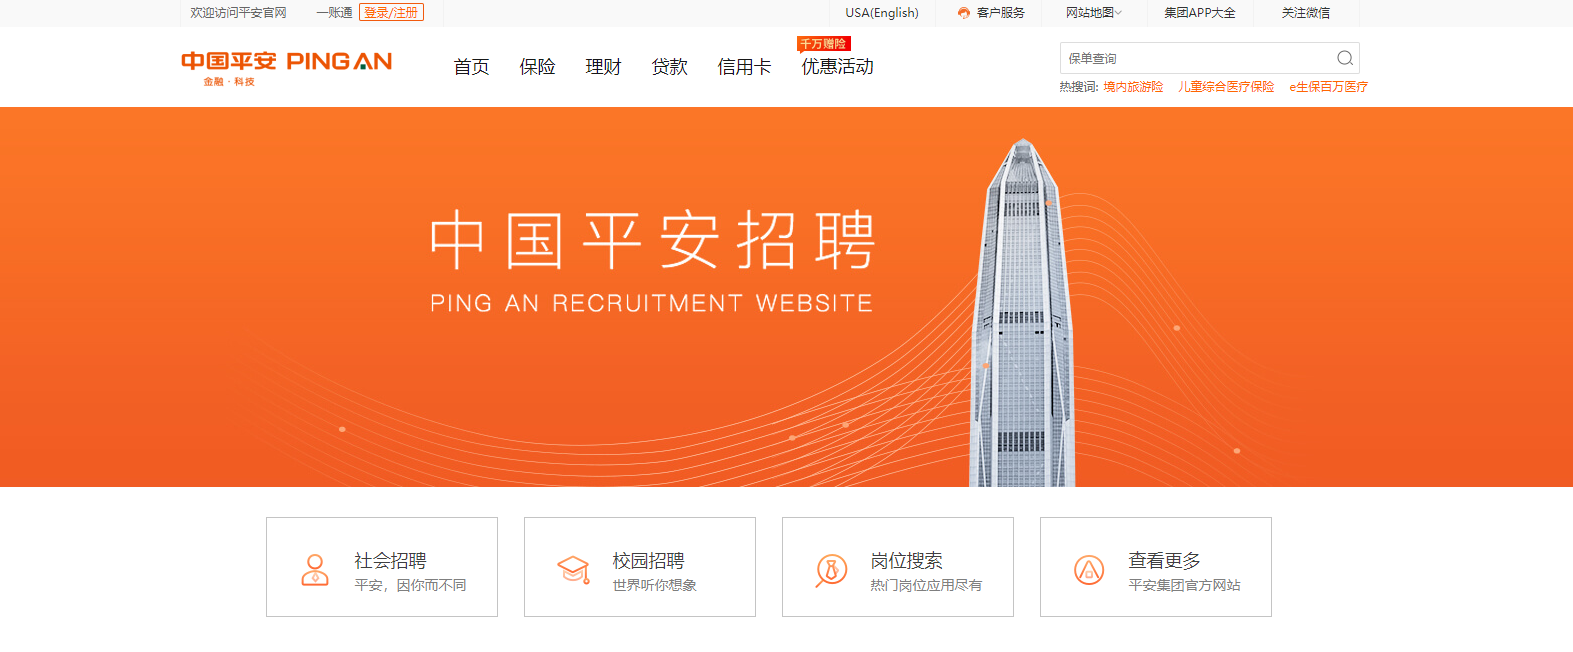Viewport: 1573px width, 652px height.
Task: Click the 境内旅游险 hot search link
Action: (1133, 87)
